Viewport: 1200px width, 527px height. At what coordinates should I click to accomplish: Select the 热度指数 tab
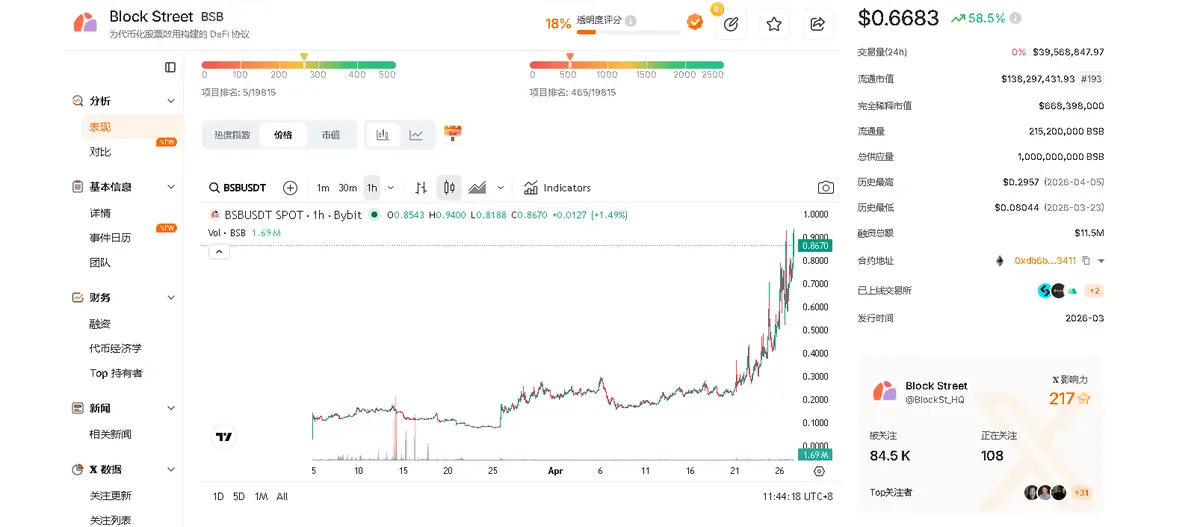point(232,135)
